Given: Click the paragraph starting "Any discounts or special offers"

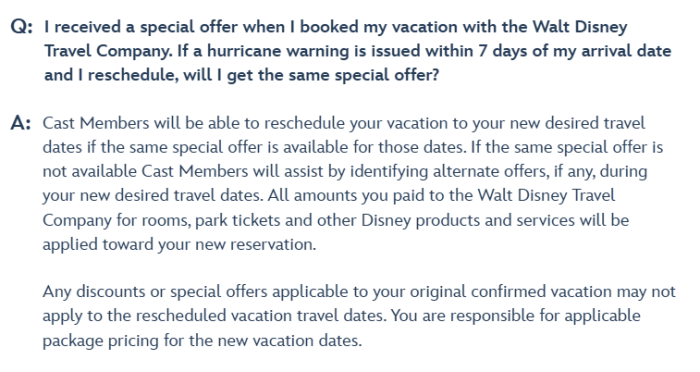Looking at the screenshot, I should click(x=359, y=316).
